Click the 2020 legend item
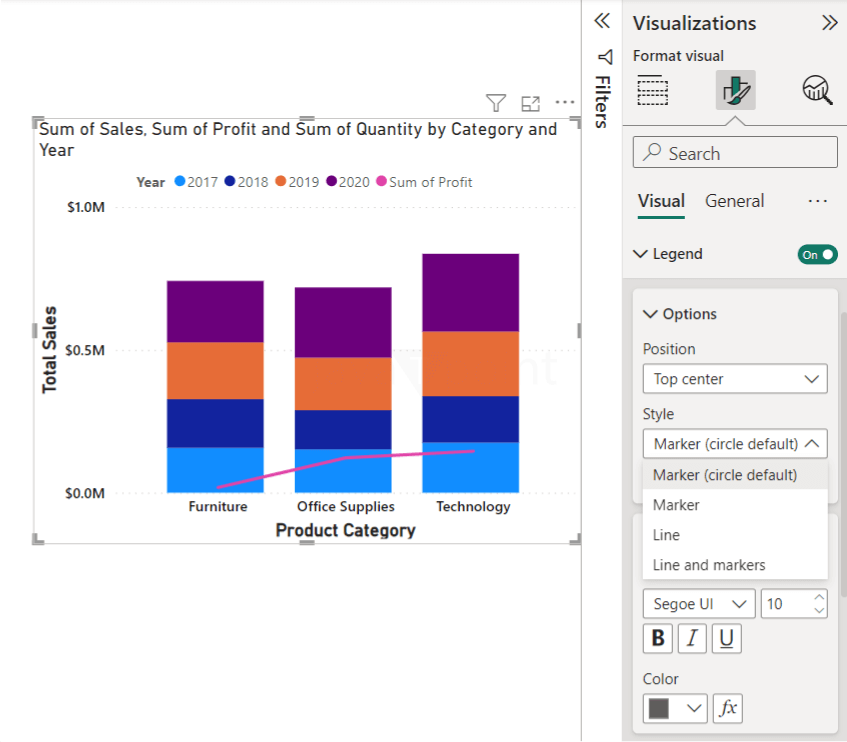The height and width of the screenshot is (742, 847). coord(348,182)
